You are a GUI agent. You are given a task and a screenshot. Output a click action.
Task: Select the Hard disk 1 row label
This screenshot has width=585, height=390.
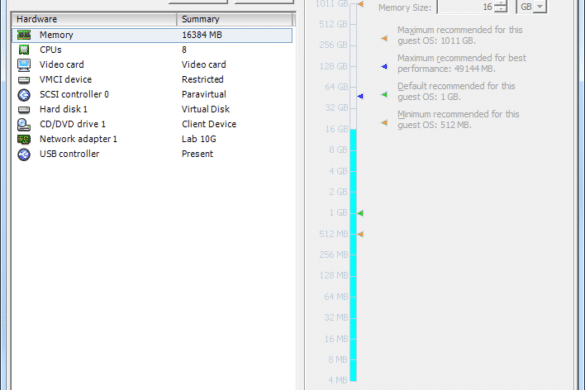[63, 109]
